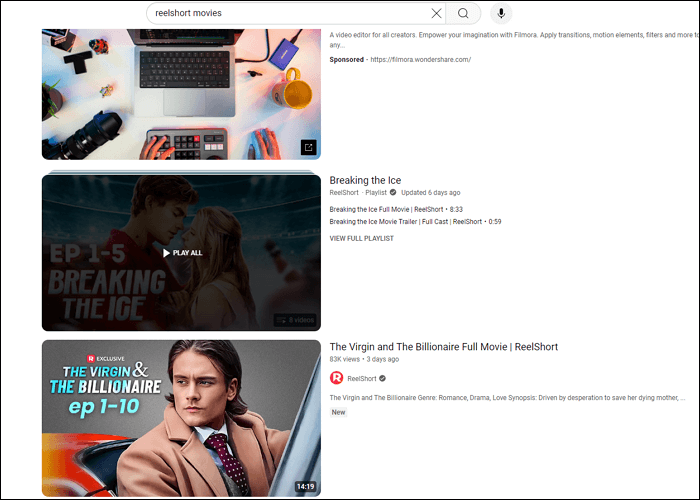This screenshot has width=700, height=500.
Task: Start voice search with the microphone icon
Action: [500, 13]
